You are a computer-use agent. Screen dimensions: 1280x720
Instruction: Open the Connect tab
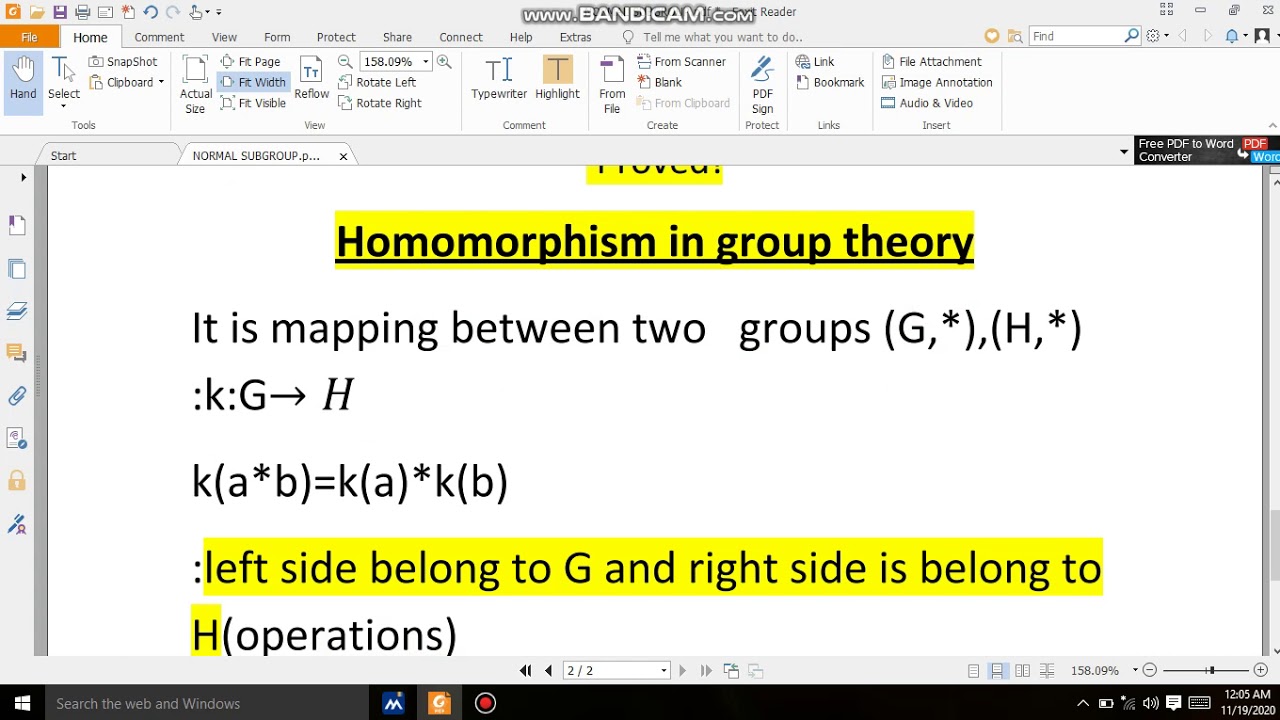[461, 37]
